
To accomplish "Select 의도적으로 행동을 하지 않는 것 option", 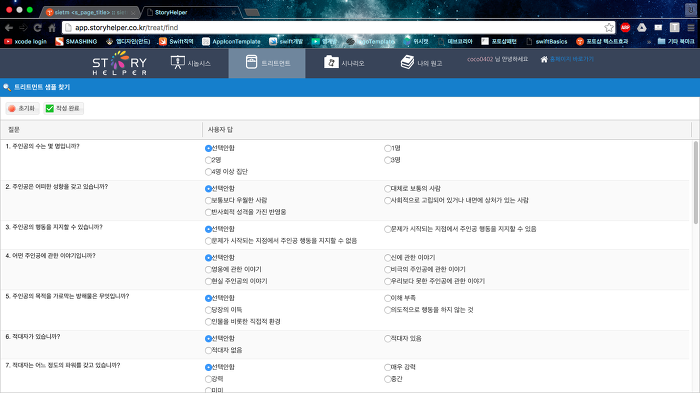I will [388, 310].
